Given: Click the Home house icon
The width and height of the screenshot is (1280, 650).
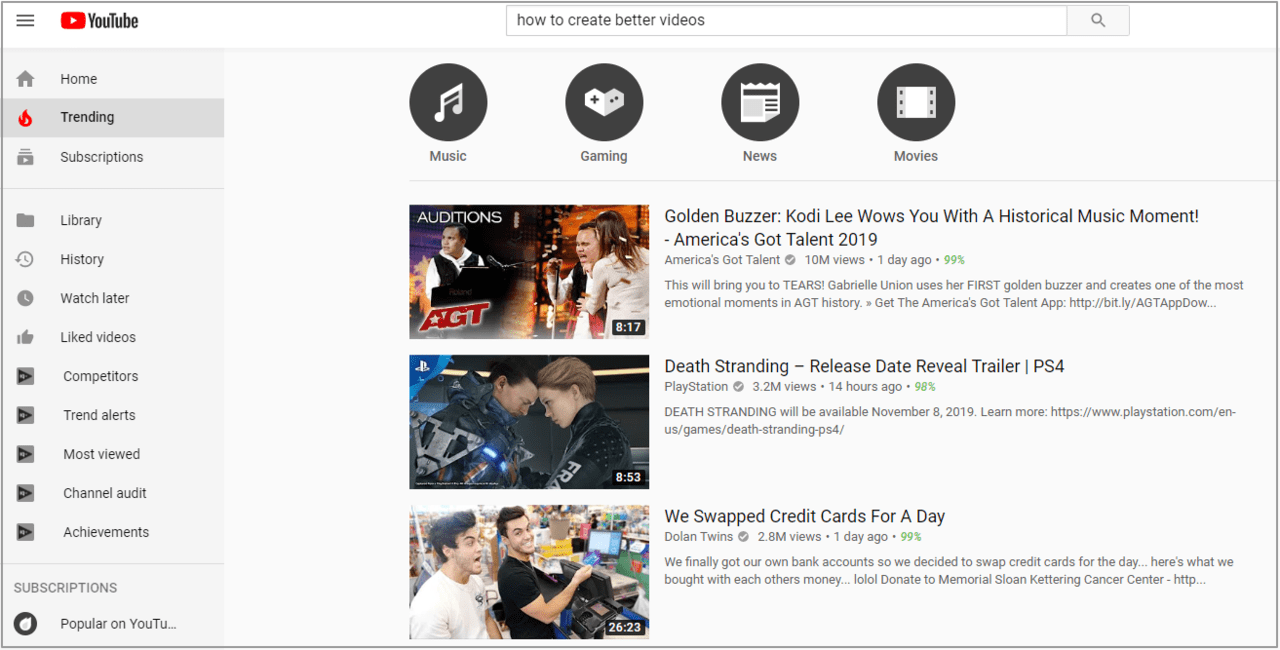Looking at the screenshot, I should [x=25, y=79].
